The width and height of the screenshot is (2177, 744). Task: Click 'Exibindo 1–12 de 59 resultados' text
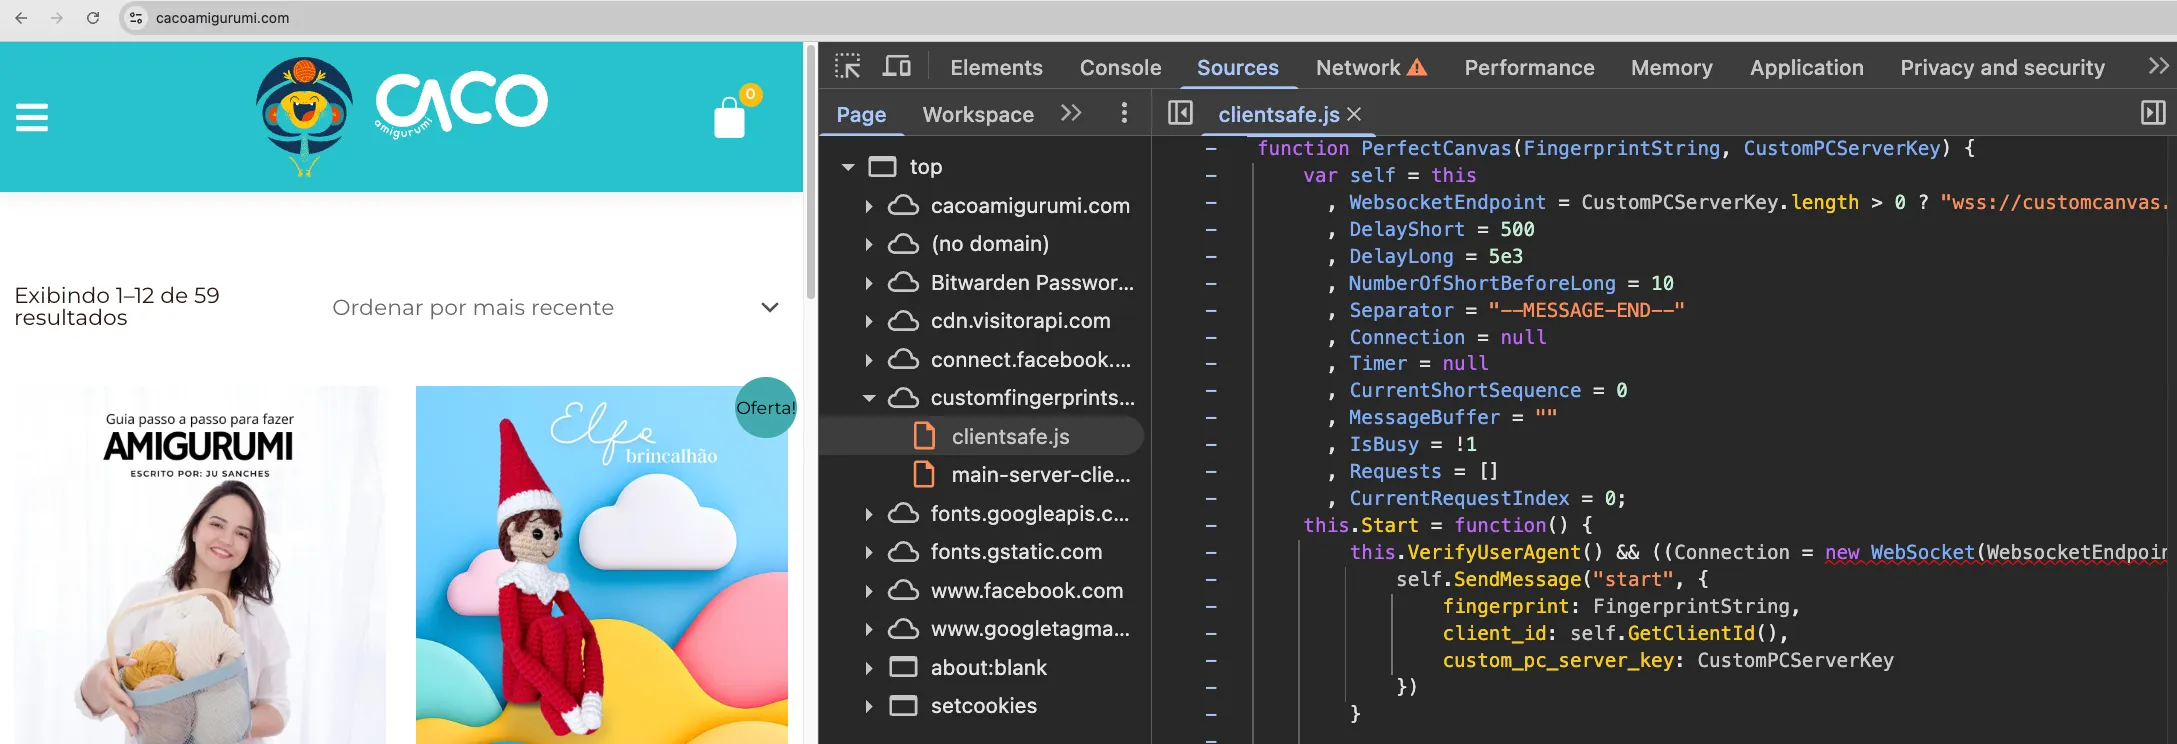coord(116,306)
